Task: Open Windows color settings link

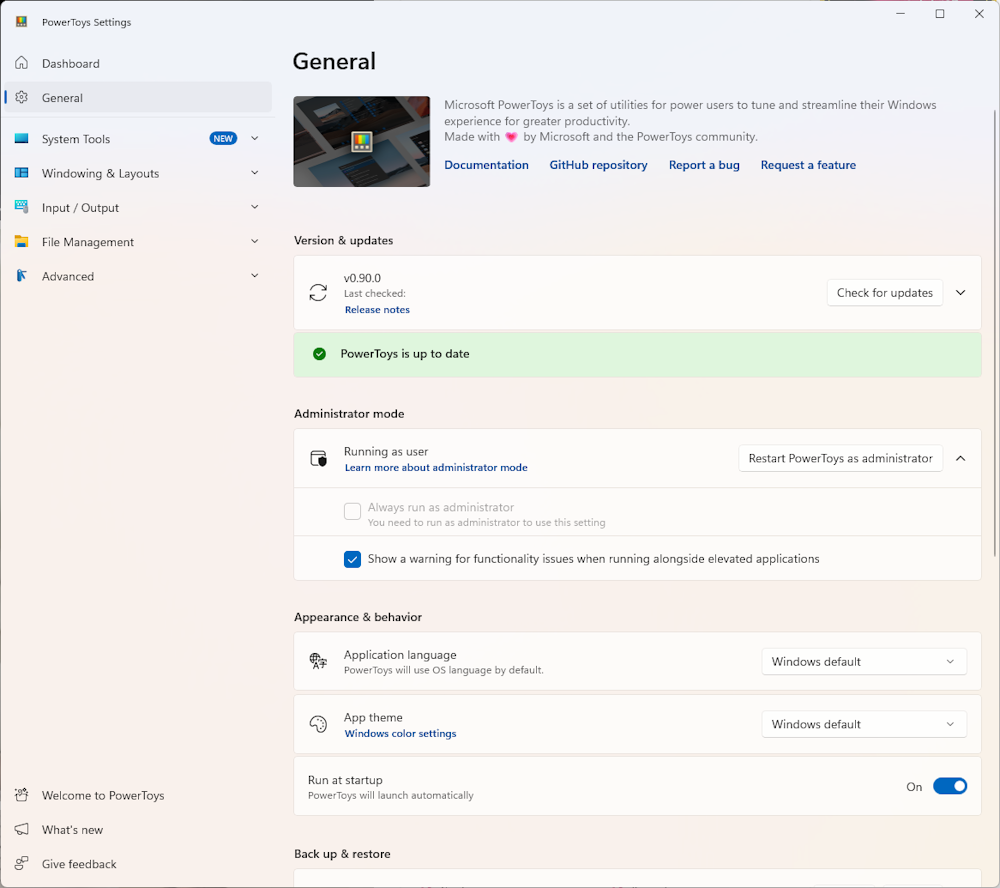Action: coord(401,734)
